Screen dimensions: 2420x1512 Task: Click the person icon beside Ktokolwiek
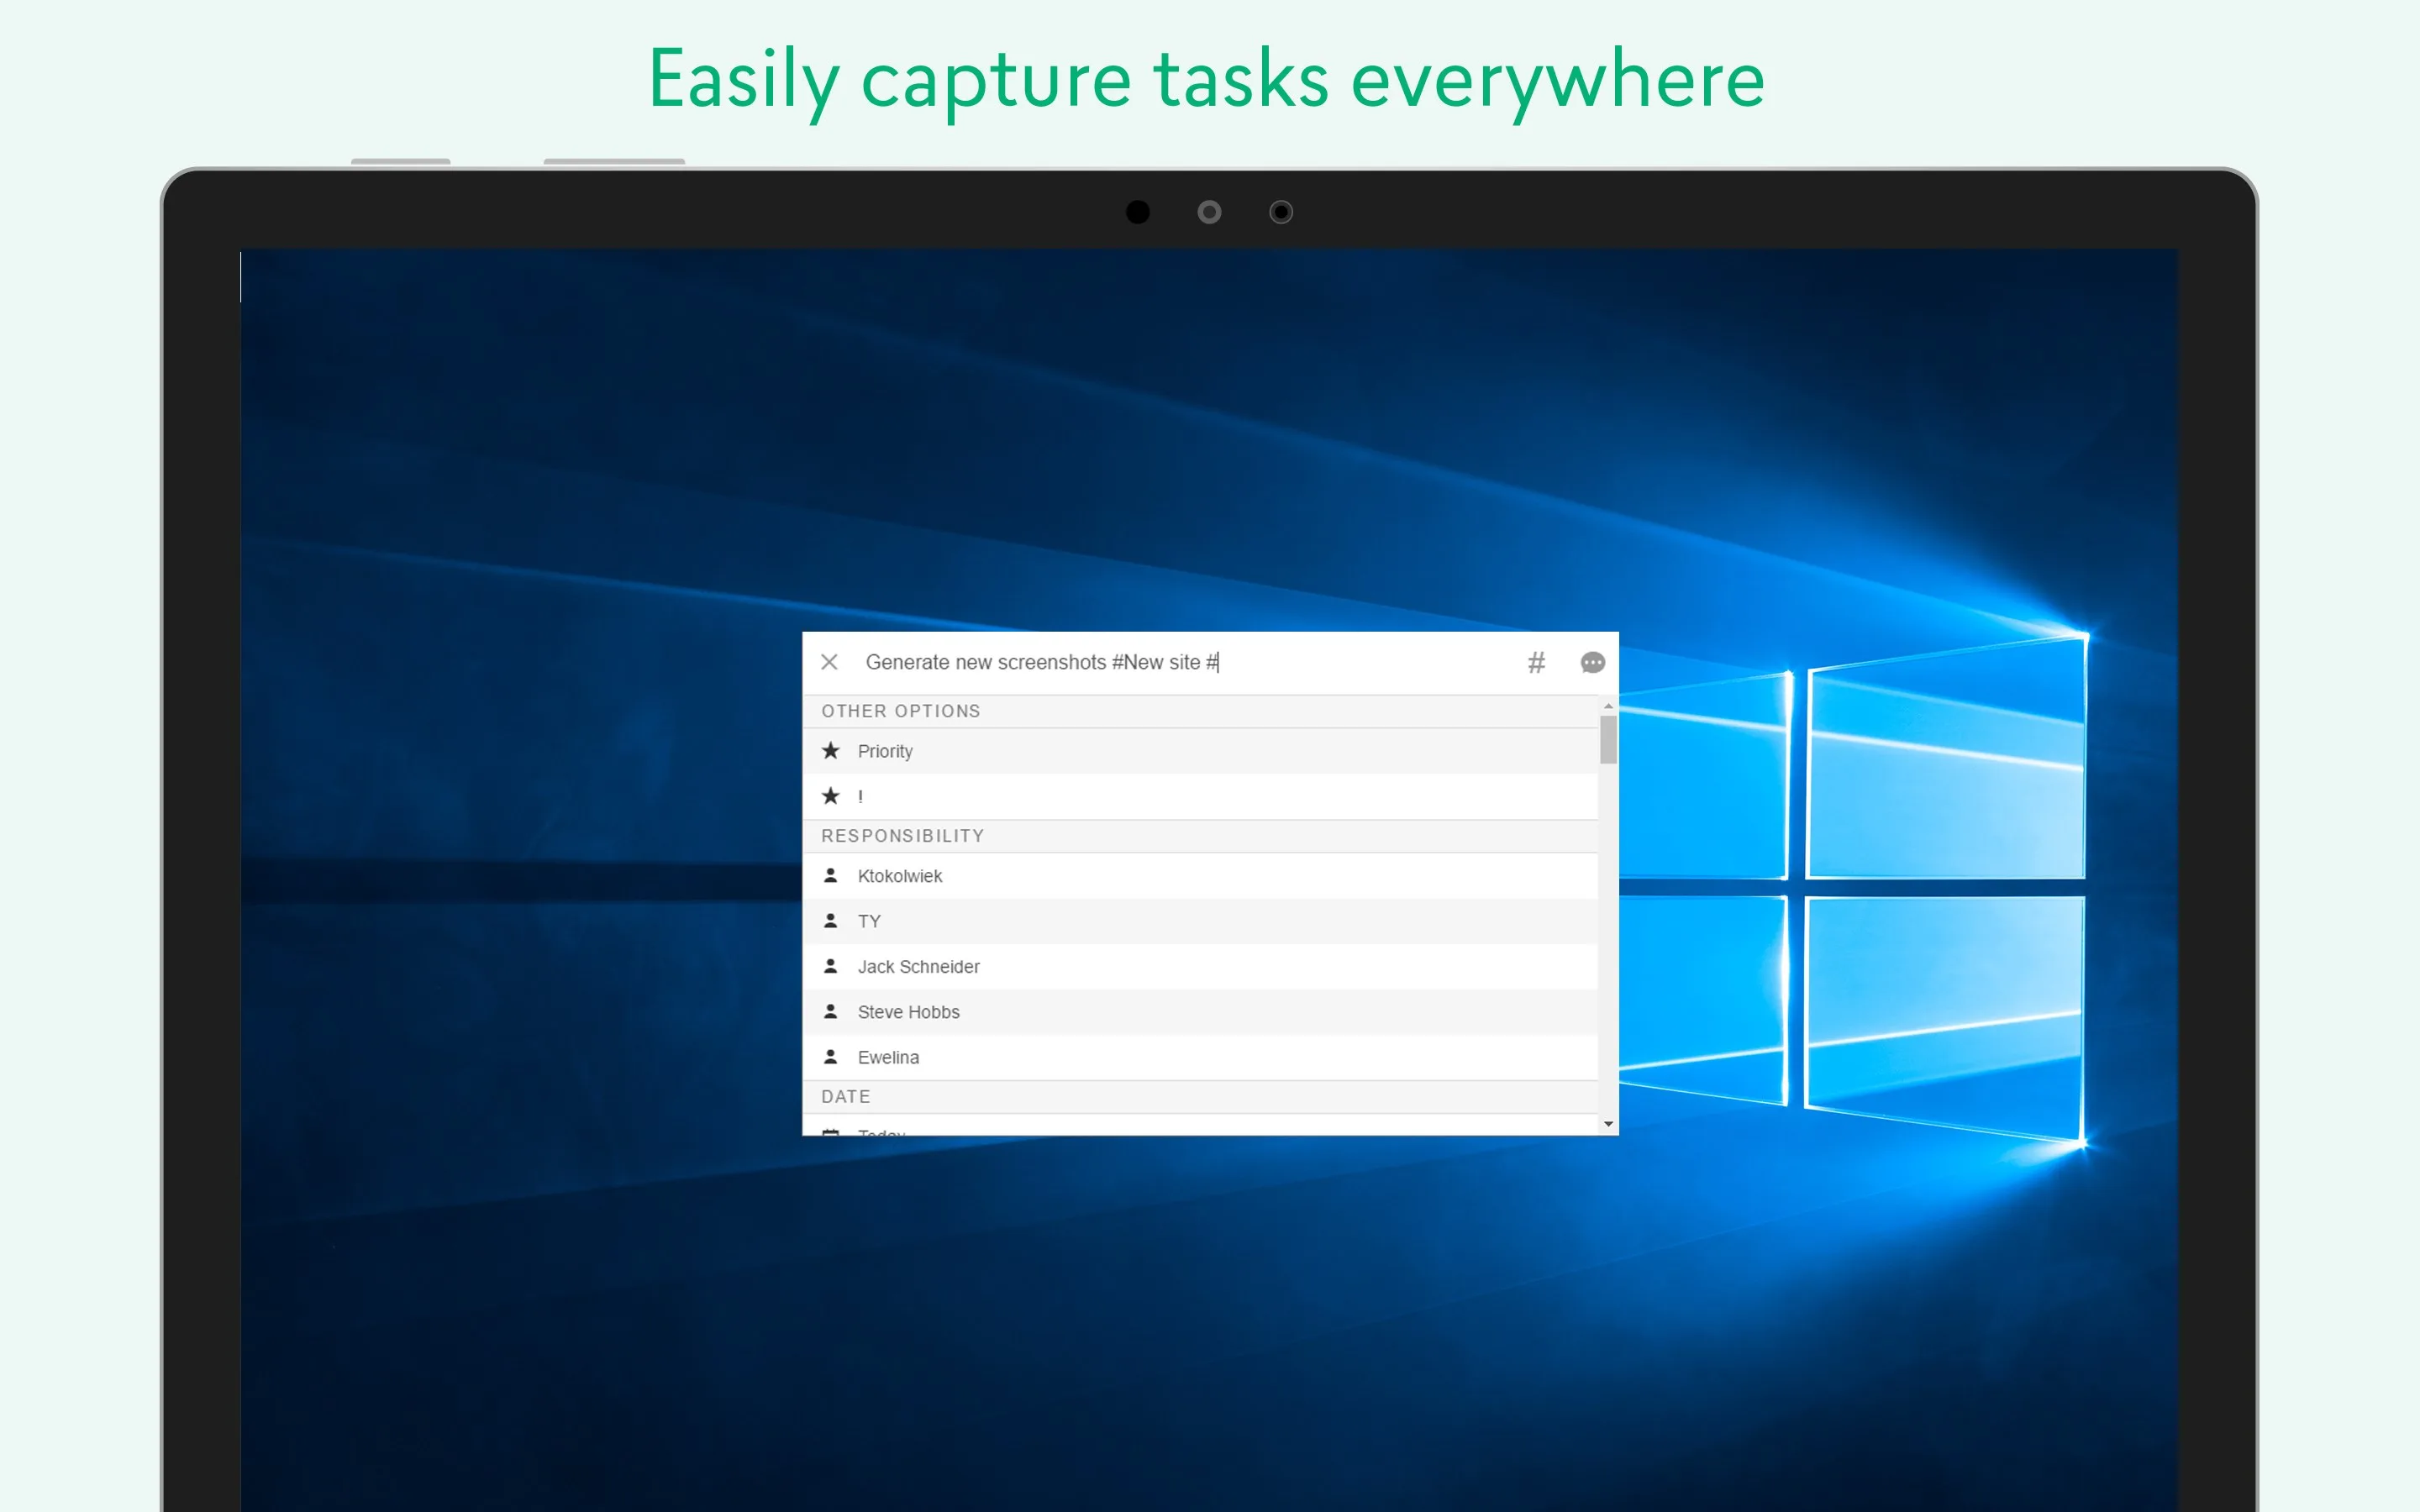tap(830, 875)
